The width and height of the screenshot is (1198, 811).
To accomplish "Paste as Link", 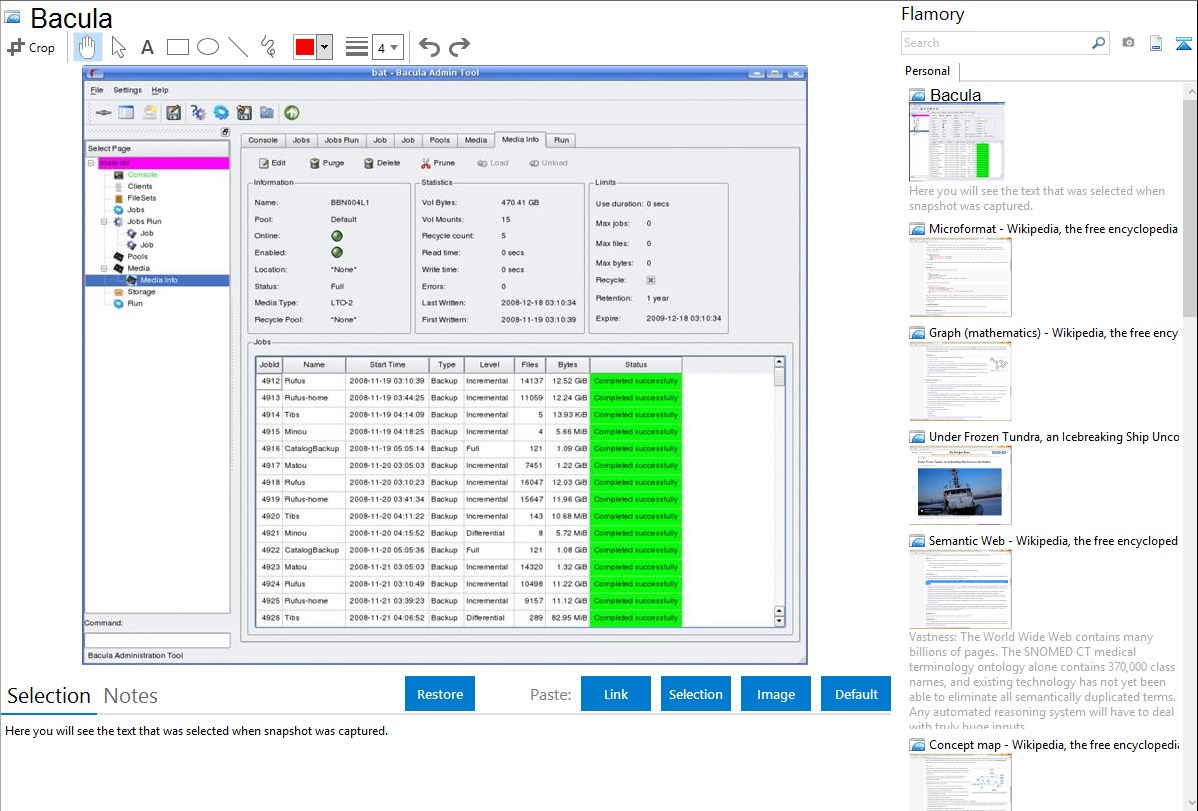I will [x=616, y=694].
